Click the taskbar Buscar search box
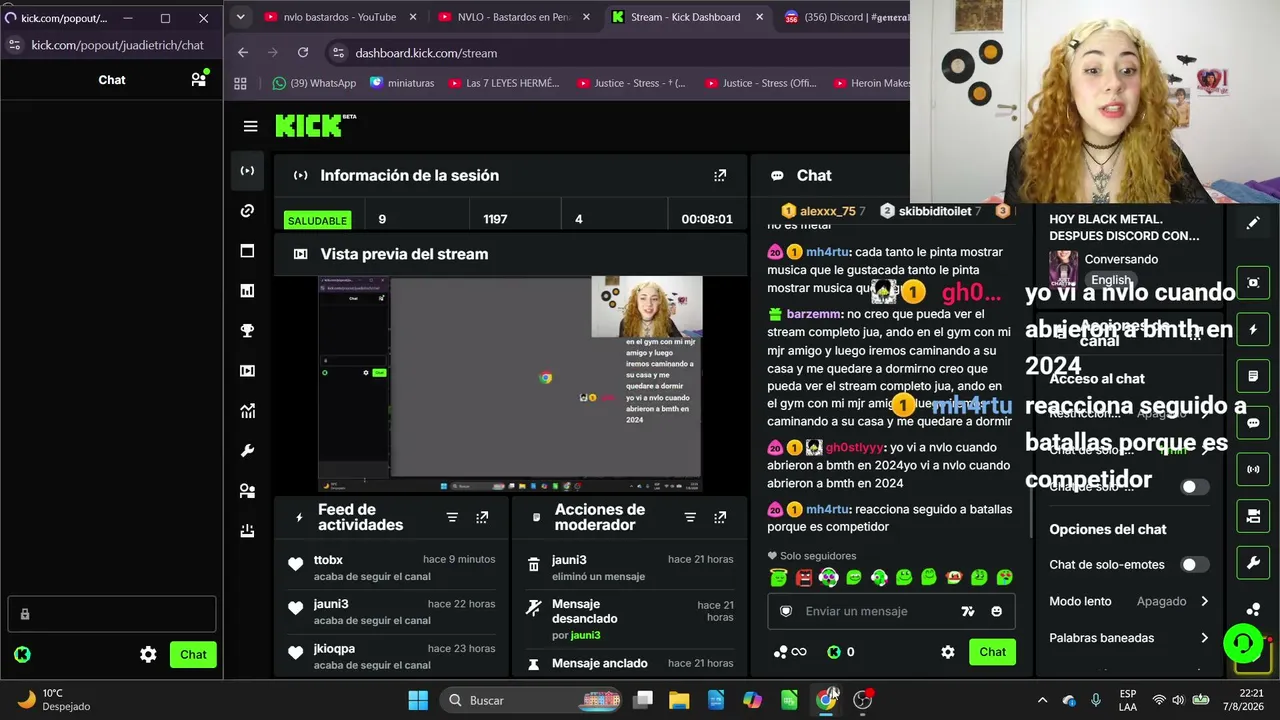Viewport: 1280px width, 720px height. pyautogui.click(x=531, y=700)
